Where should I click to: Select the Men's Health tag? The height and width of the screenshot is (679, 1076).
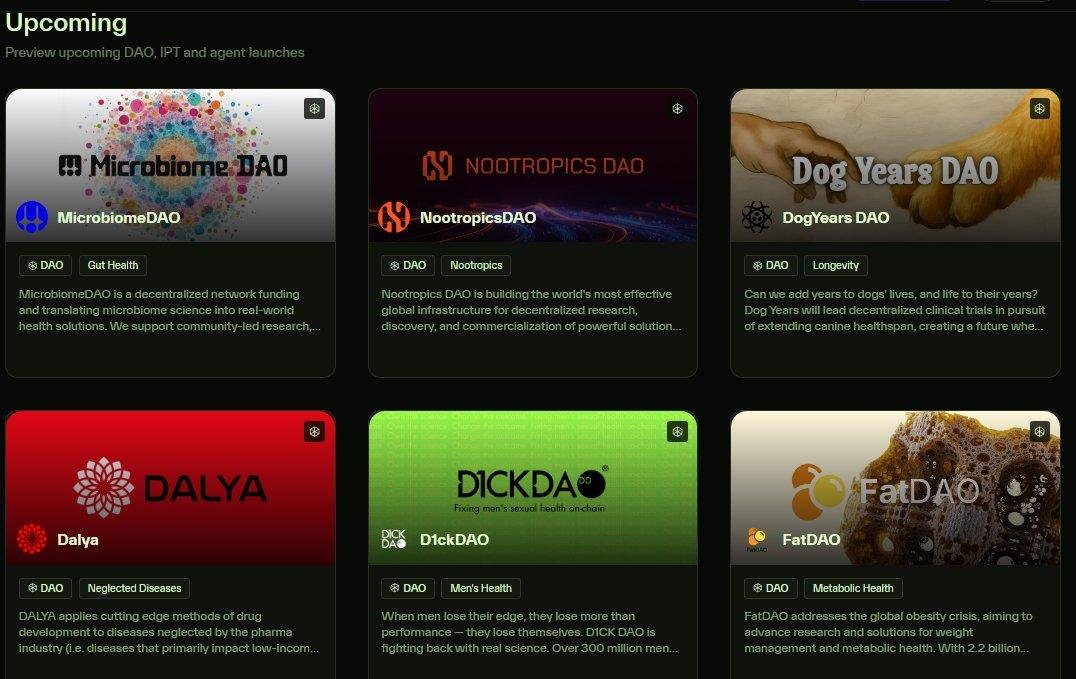[481, 588]
